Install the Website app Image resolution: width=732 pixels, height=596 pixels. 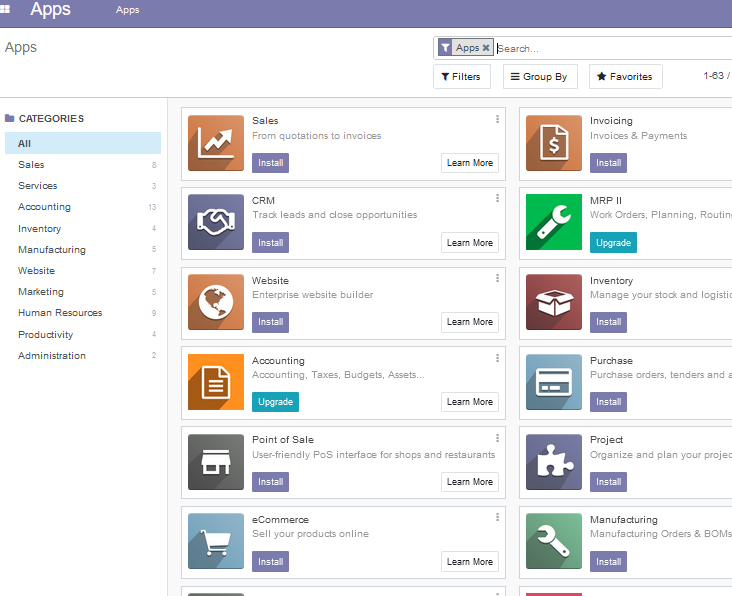(270, 322)
